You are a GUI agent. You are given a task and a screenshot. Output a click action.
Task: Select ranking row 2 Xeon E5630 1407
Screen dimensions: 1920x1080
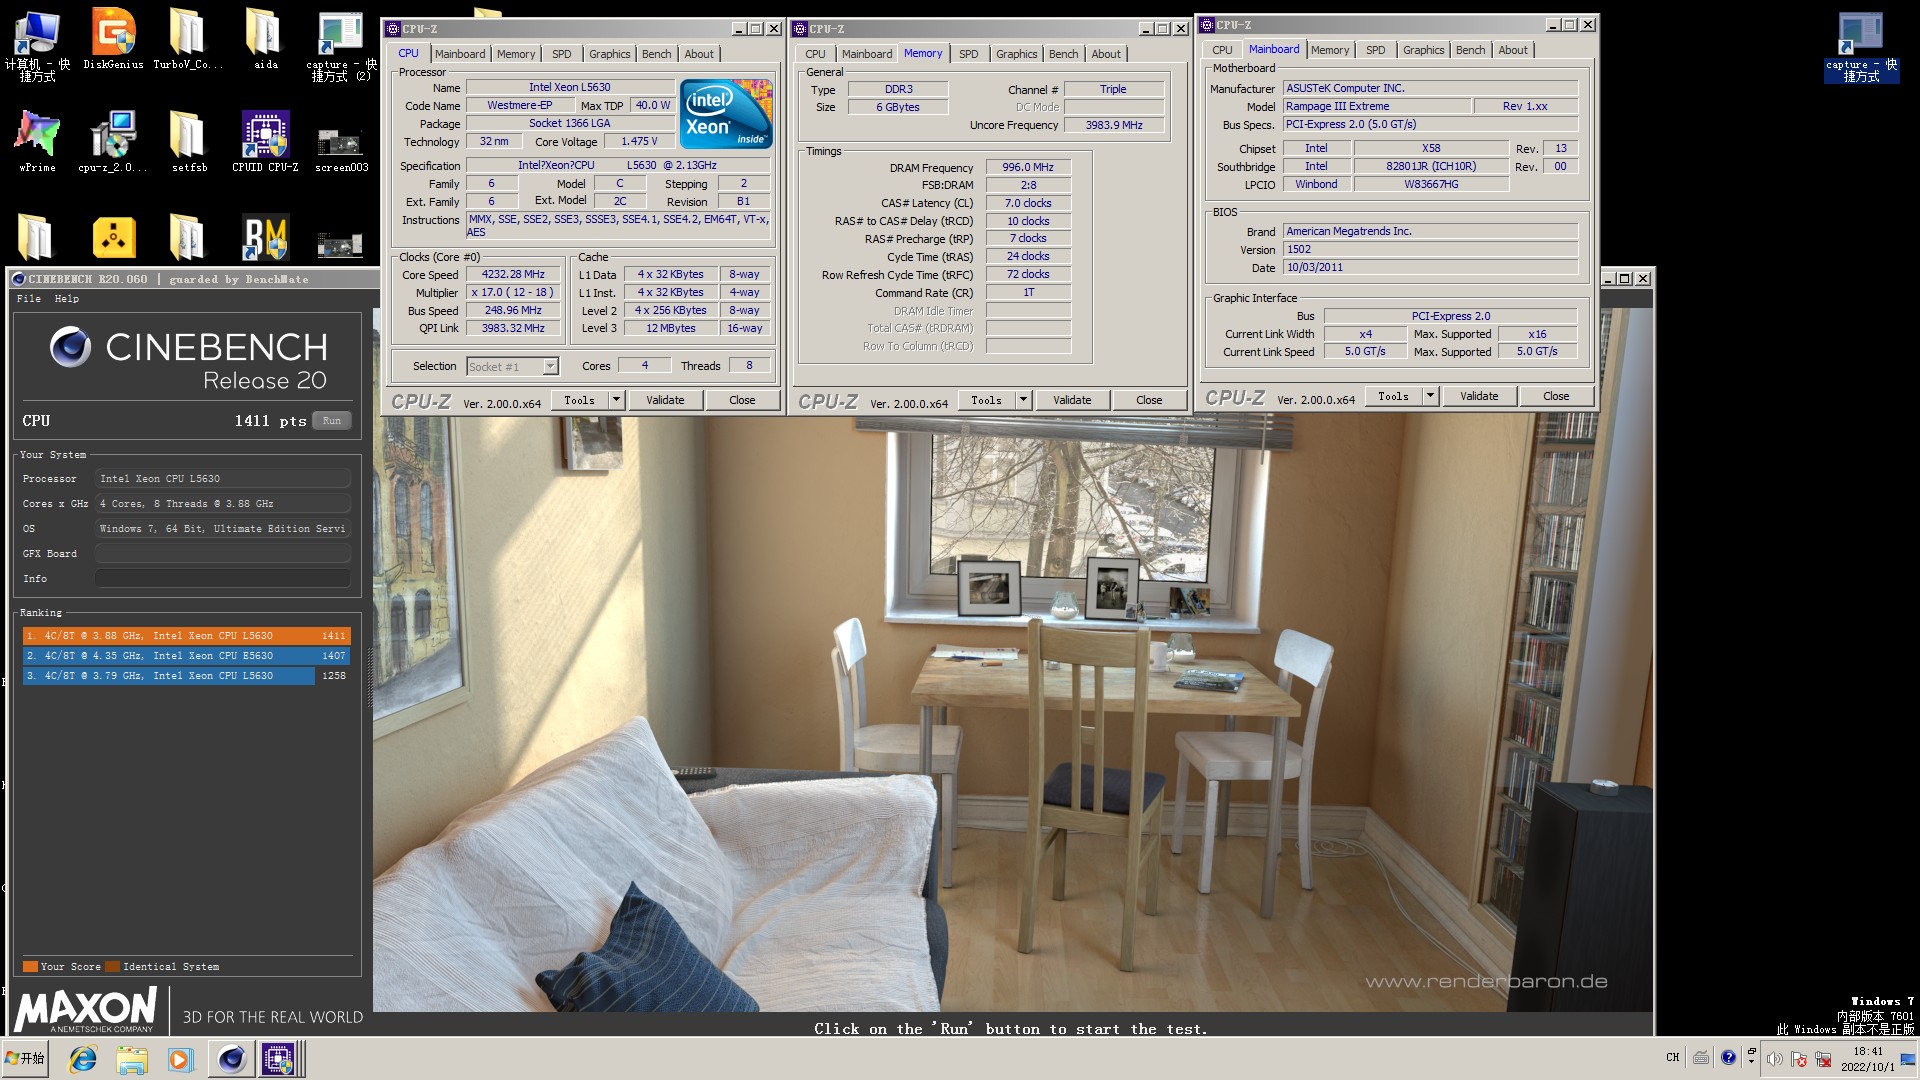[186, 656]
